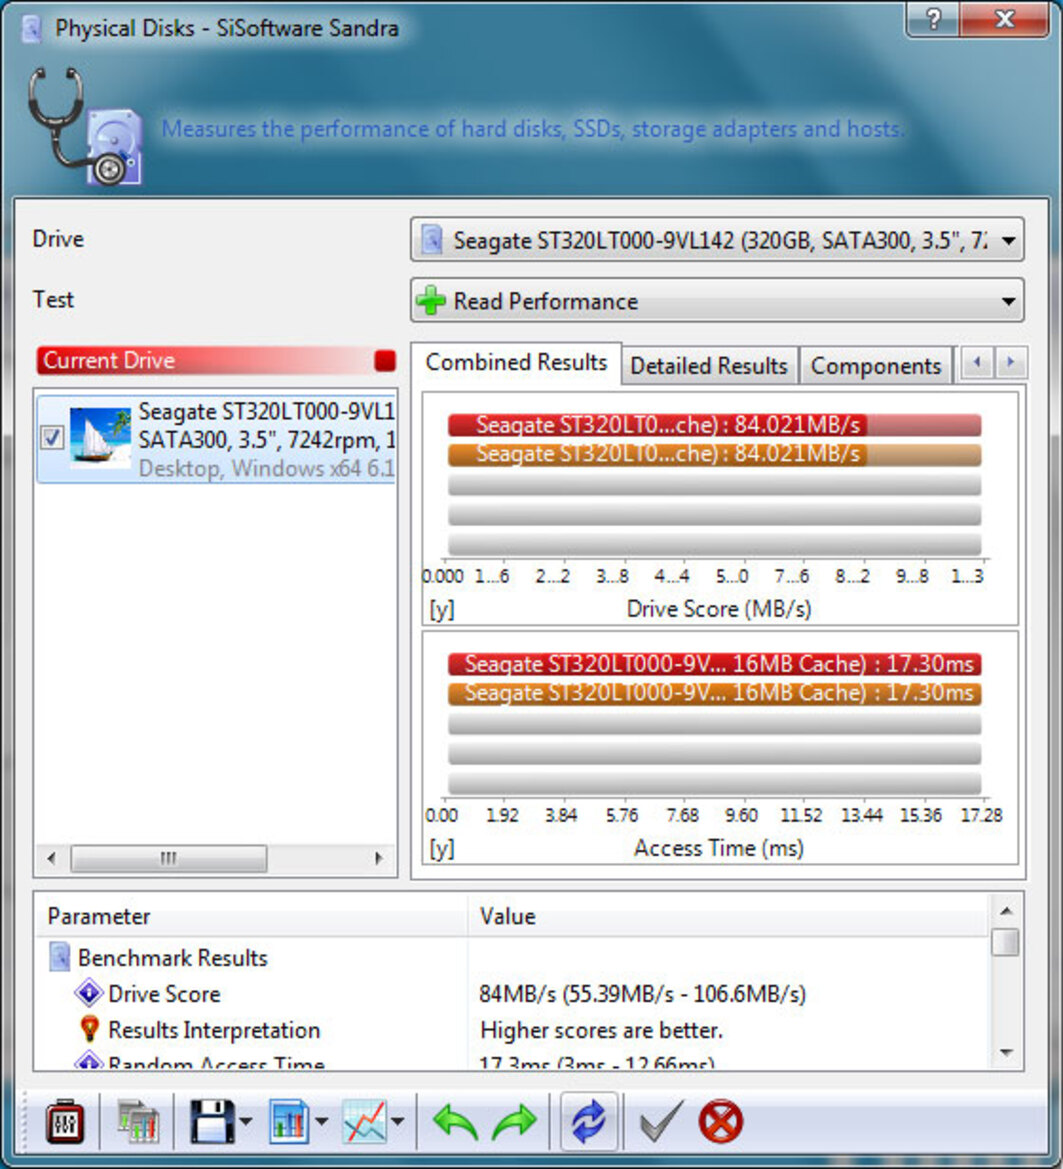Click the Current Drive red header bar
This screenshot has width=1063, height=1169.
tap(216, 361)
